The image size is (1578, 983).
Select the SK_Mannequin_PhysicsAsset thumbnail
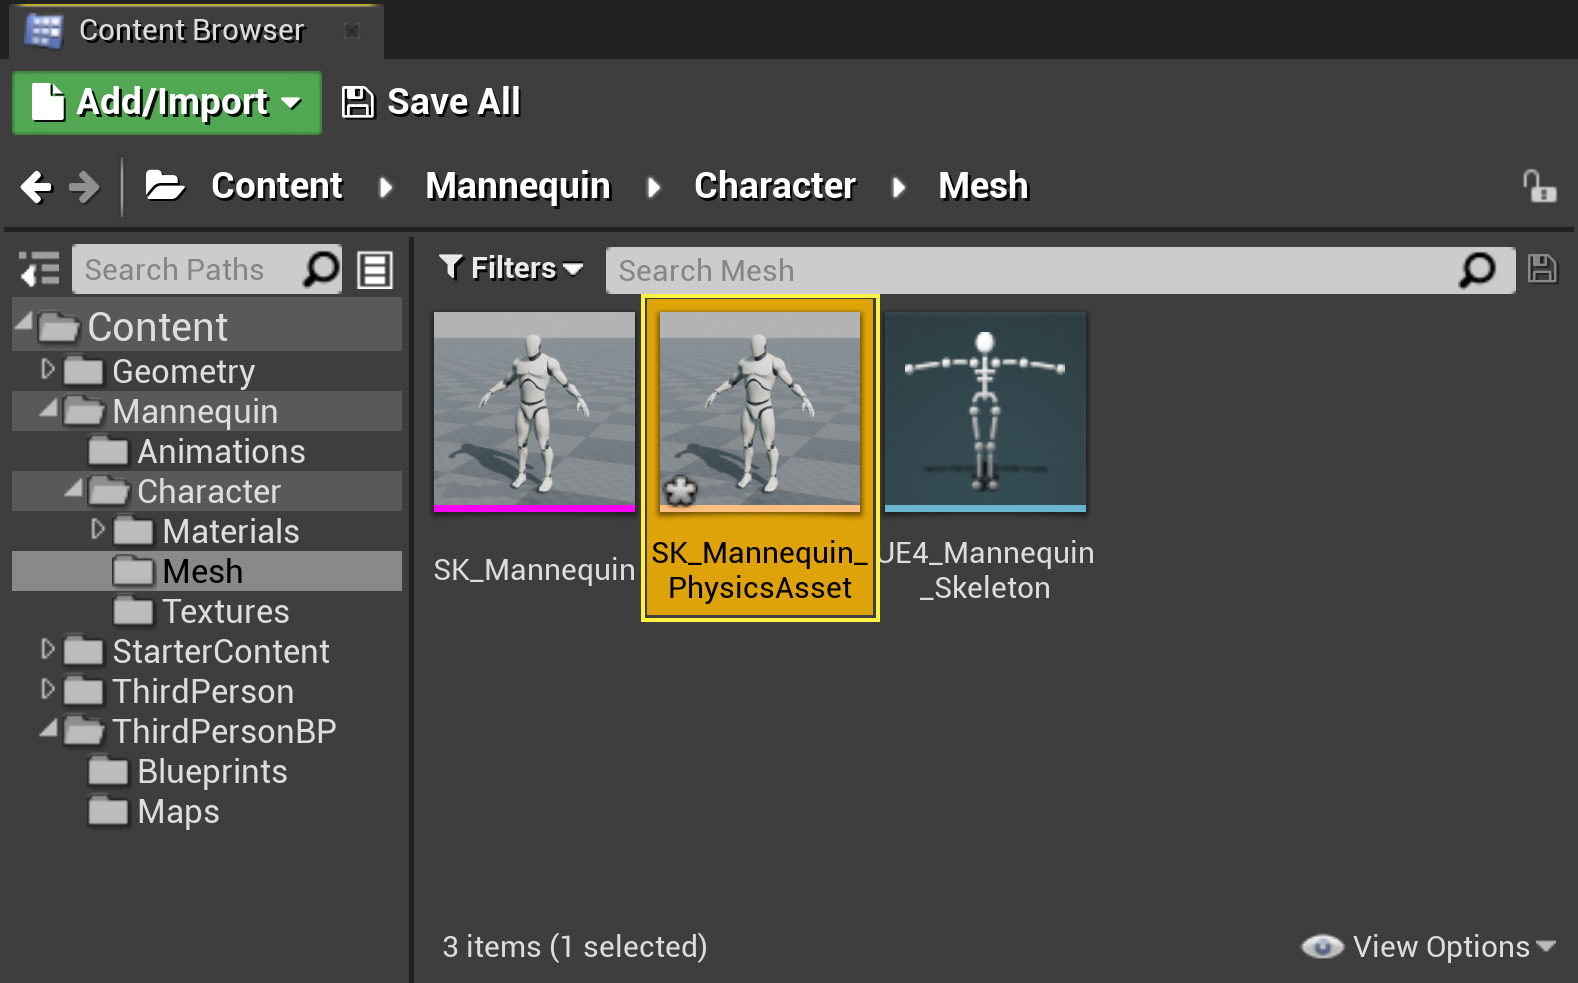[x=760, y=411]
